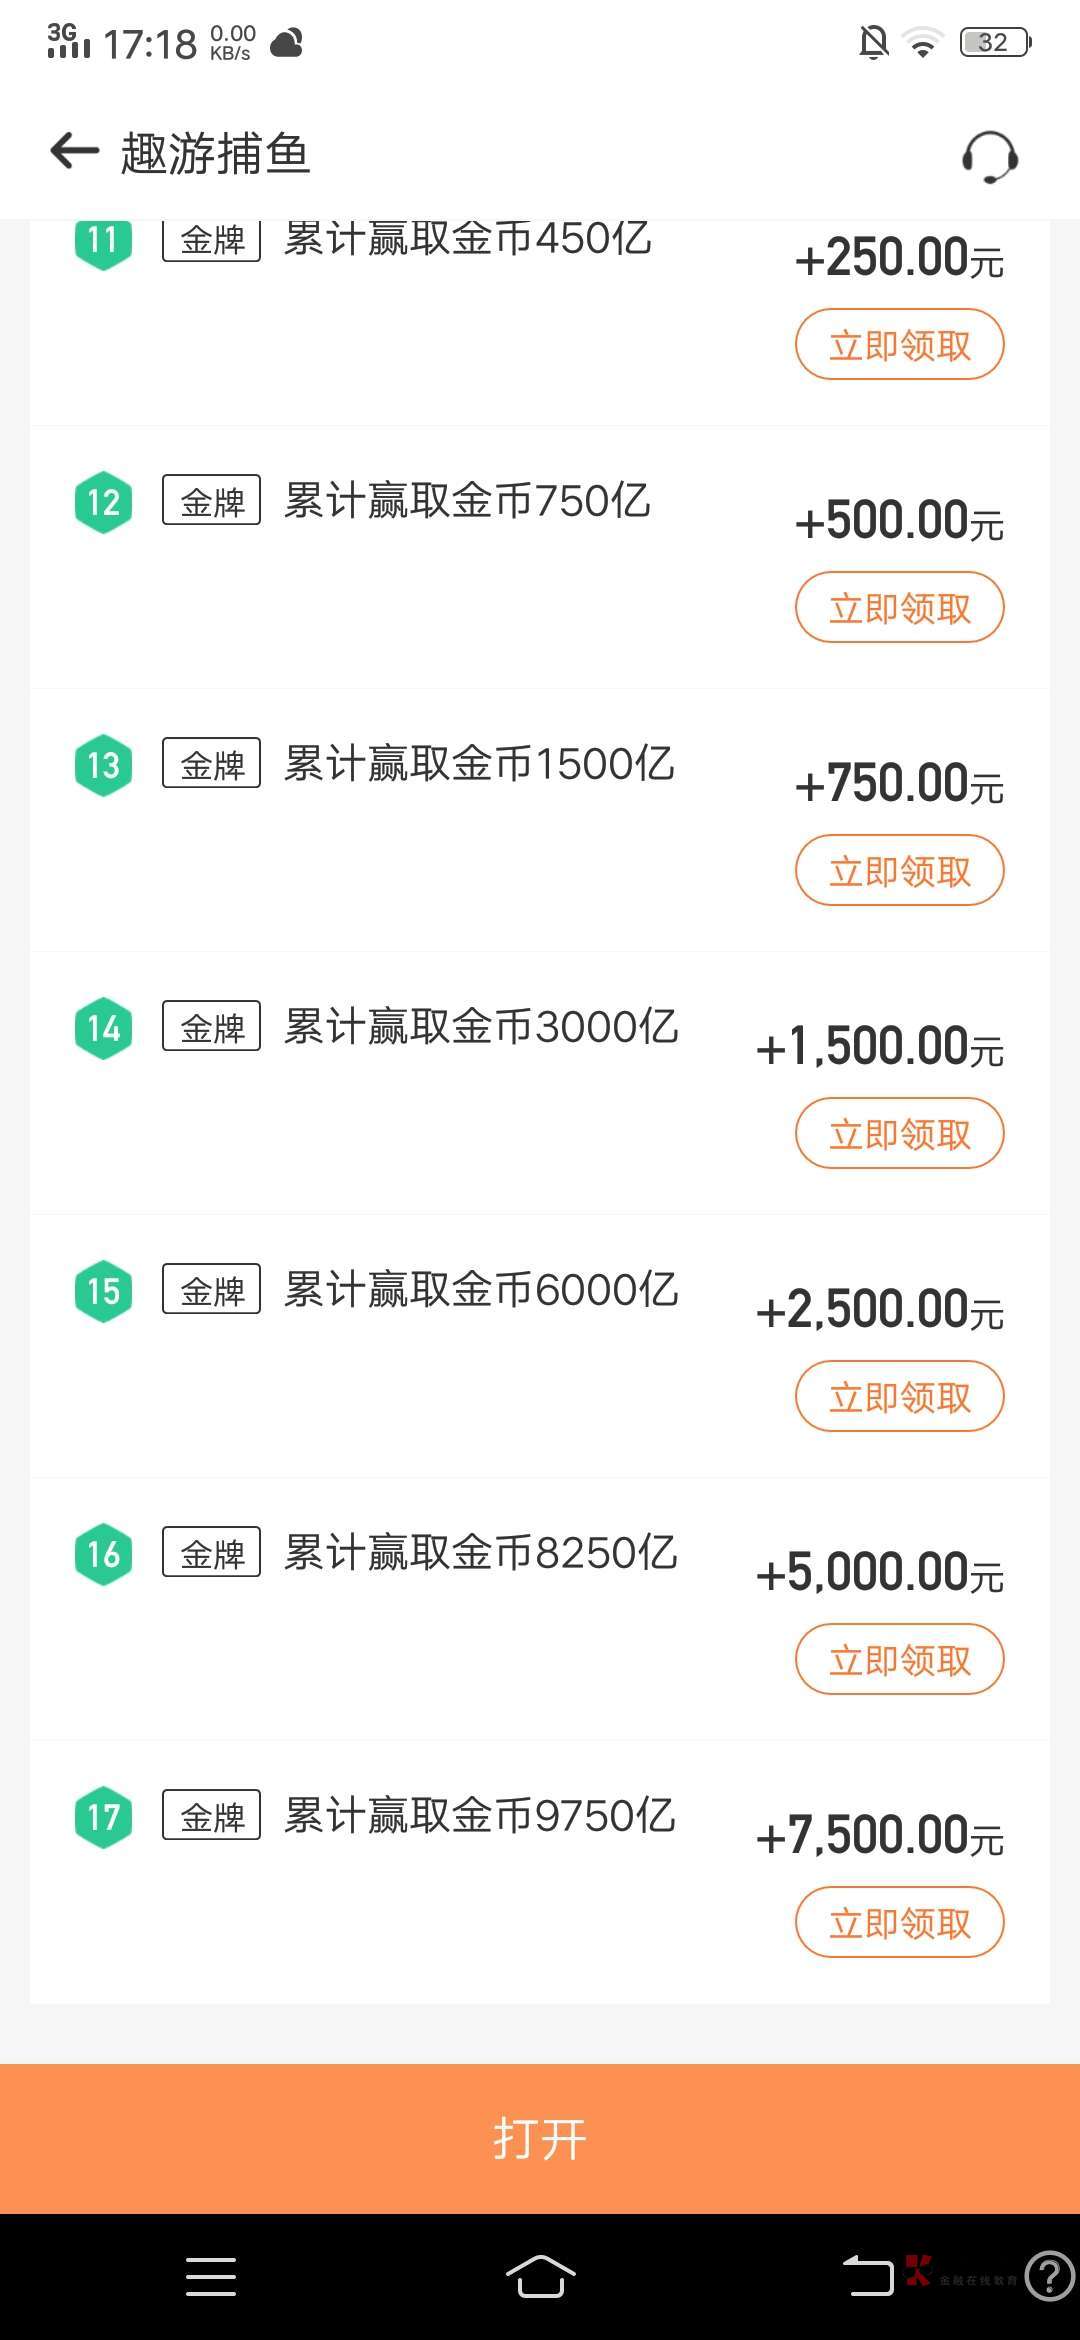Tap Android recent apps menu icon
The image size is (1080, 2340).
coord(211,2276)
